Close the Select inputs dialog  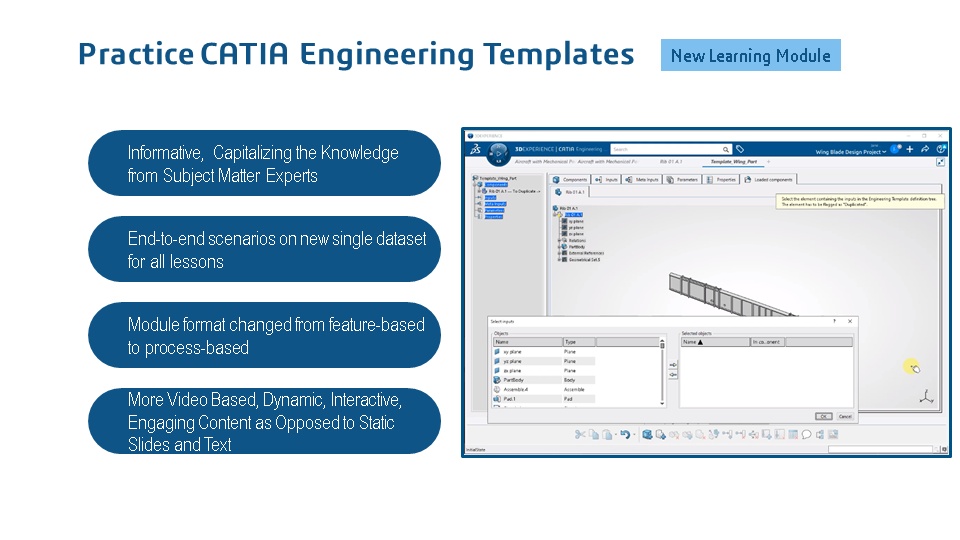[850, 321]
